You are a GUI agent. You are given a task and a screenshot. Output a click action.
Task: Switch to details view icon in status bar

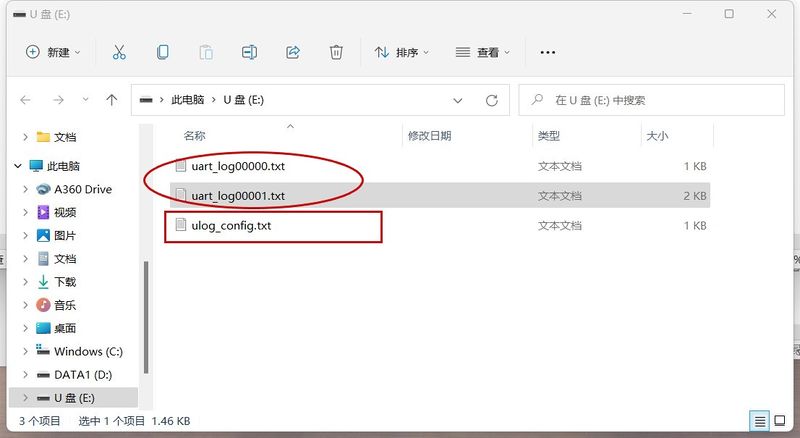coord(760,421)
